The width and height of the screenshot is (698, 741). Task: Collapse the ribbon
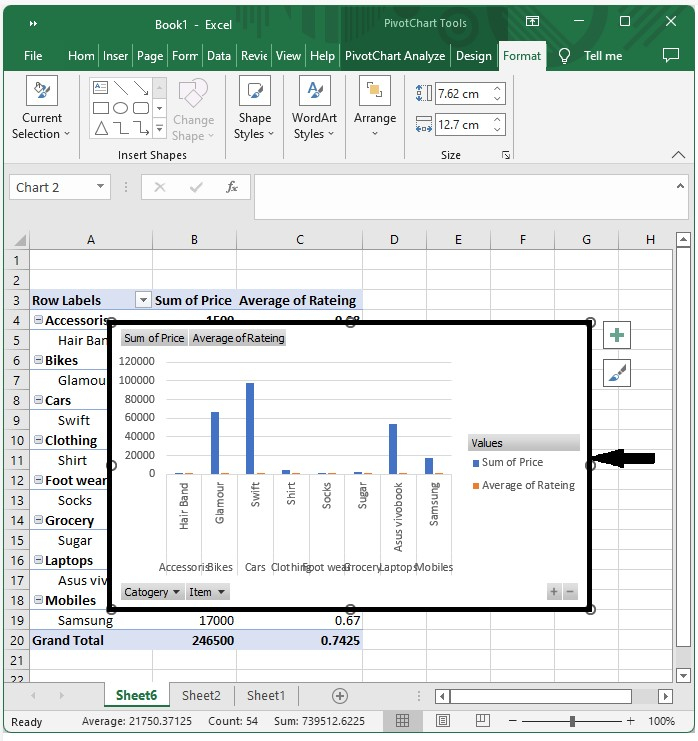pos(678,155)
